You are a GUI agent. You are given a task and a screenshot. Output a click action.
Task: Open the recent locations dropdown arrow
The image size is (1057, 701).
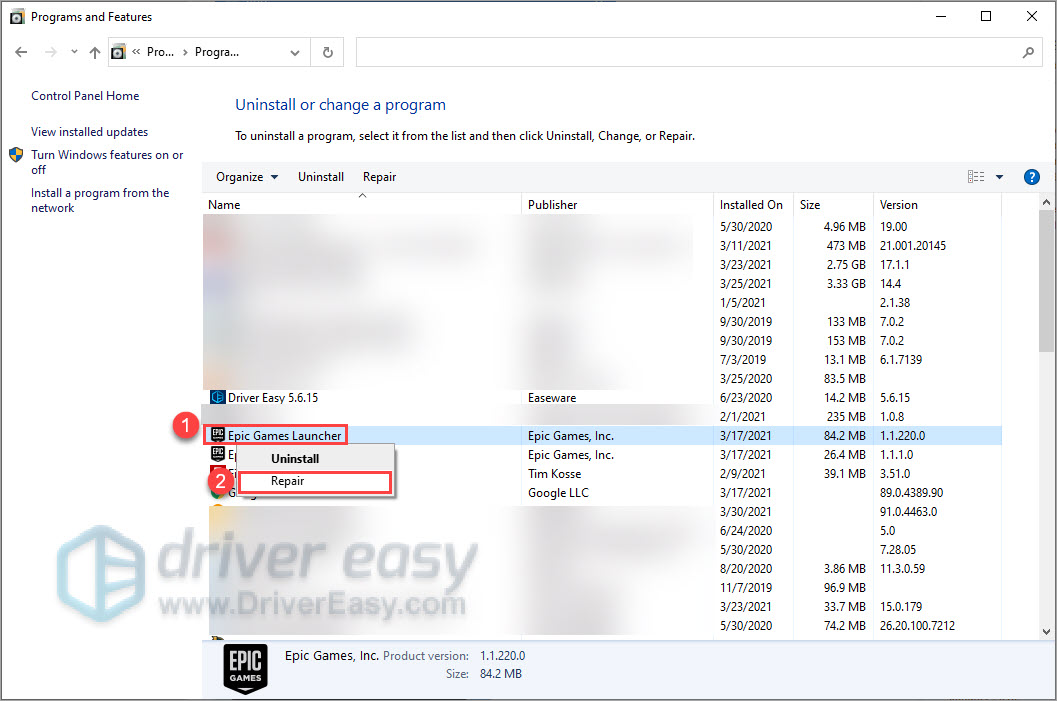coord(74,52)
